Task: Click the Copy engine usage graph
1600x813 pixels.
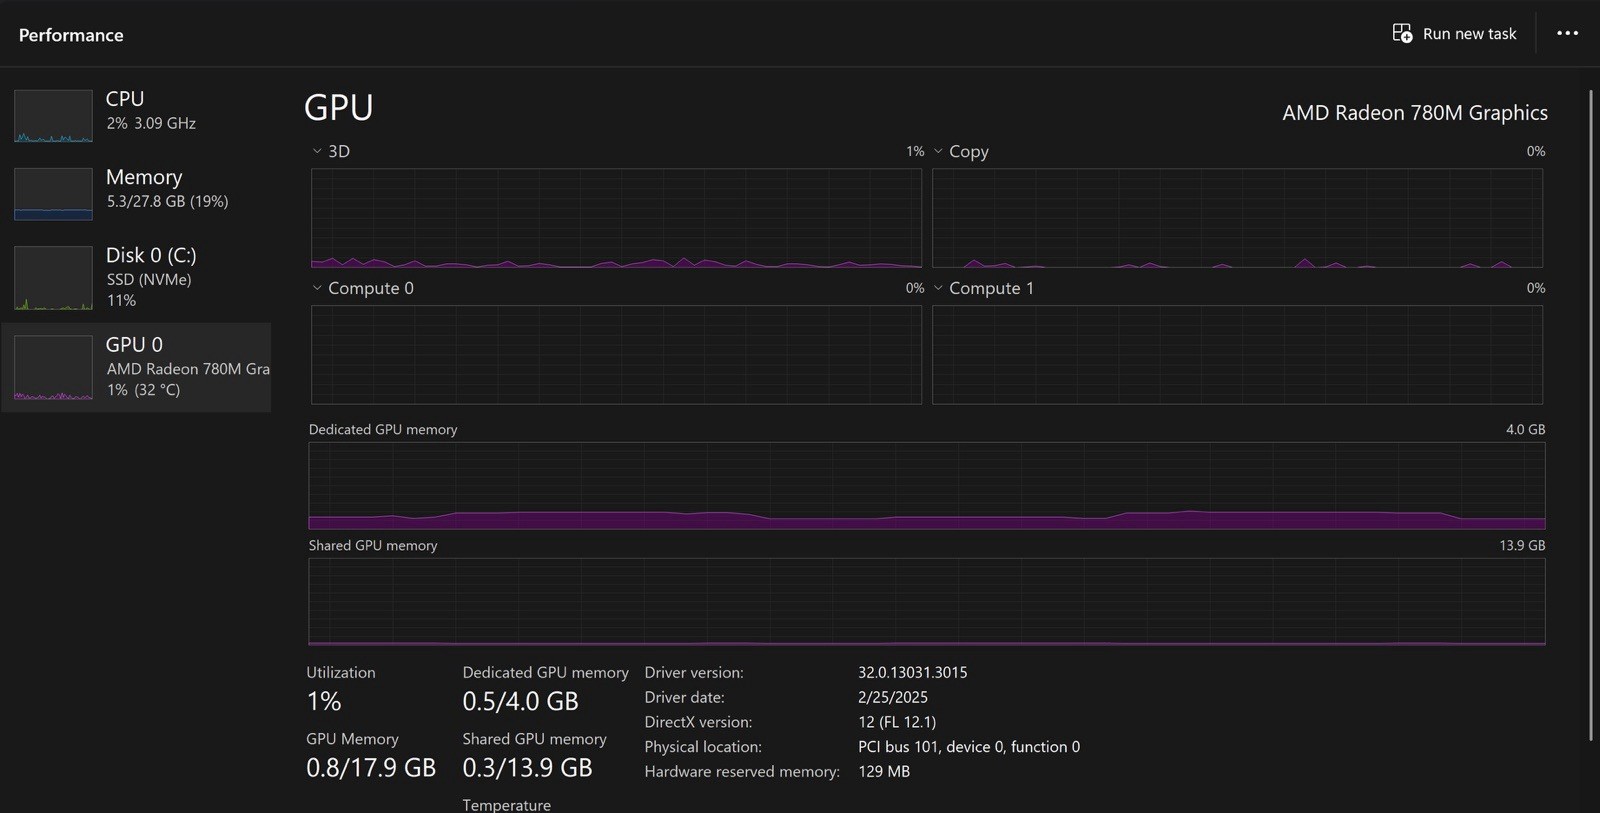Action: [x=1237, y=218]
